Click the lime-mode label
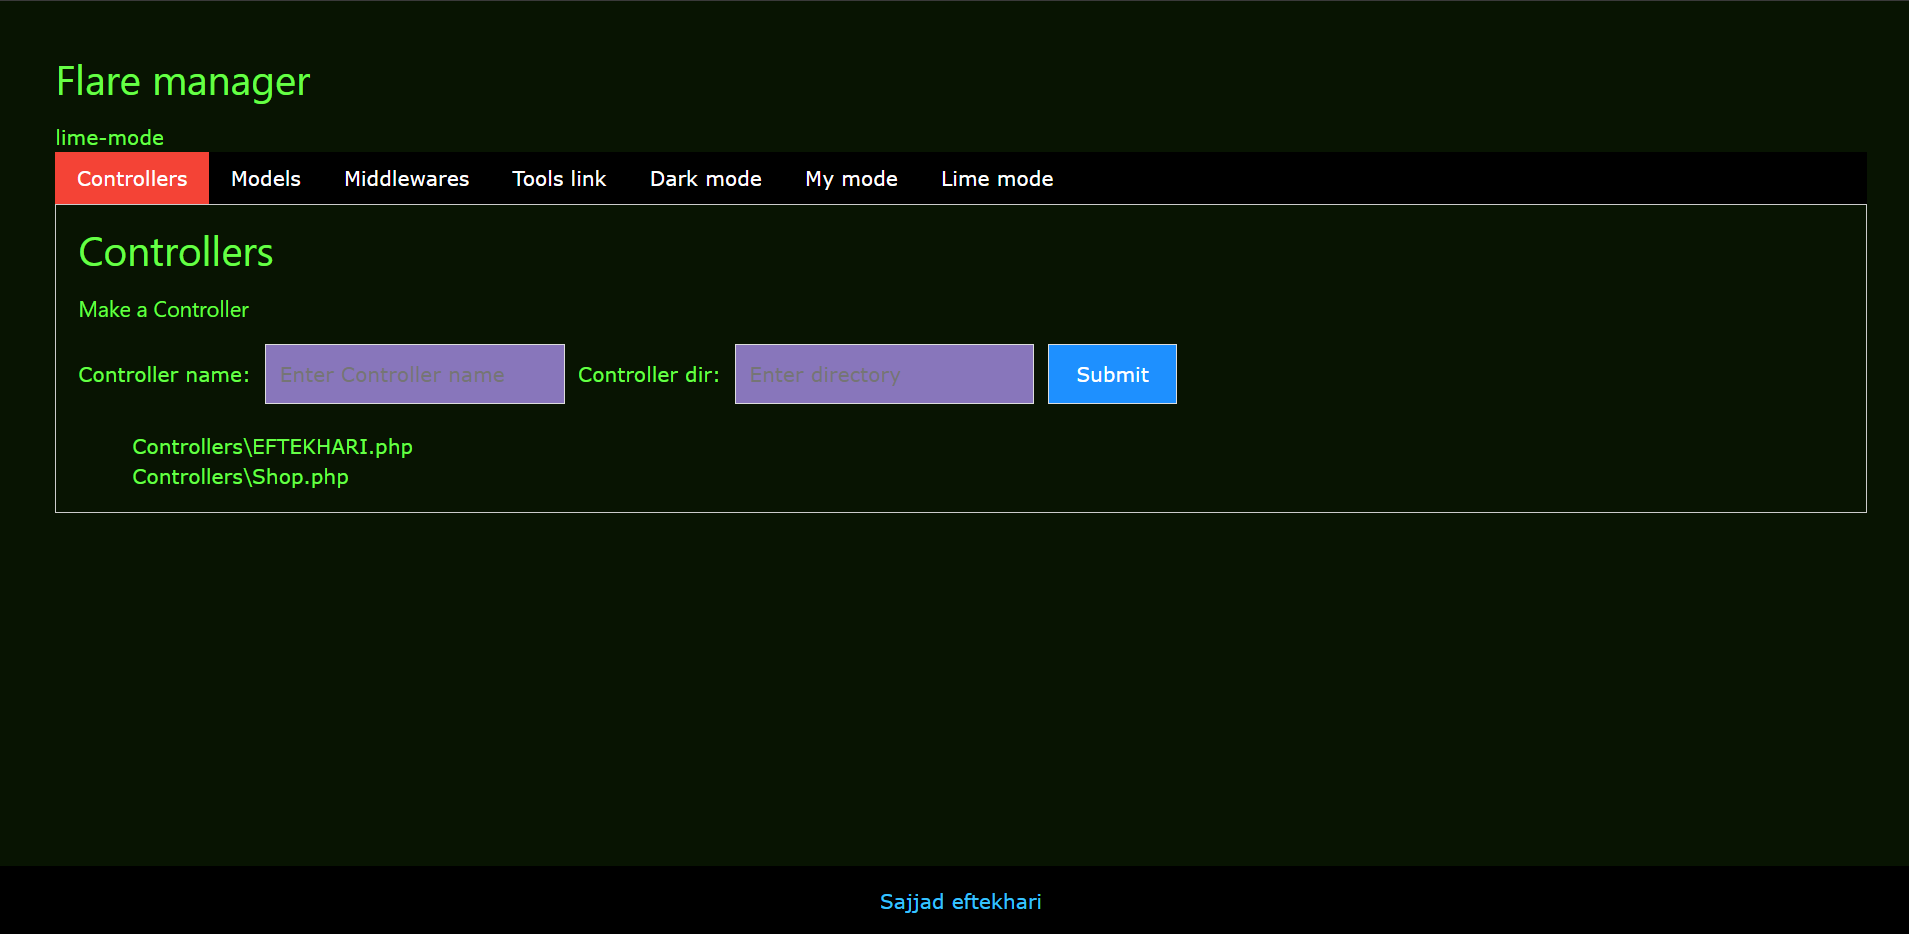This screenshot has height=934, width=1909. 110,137
